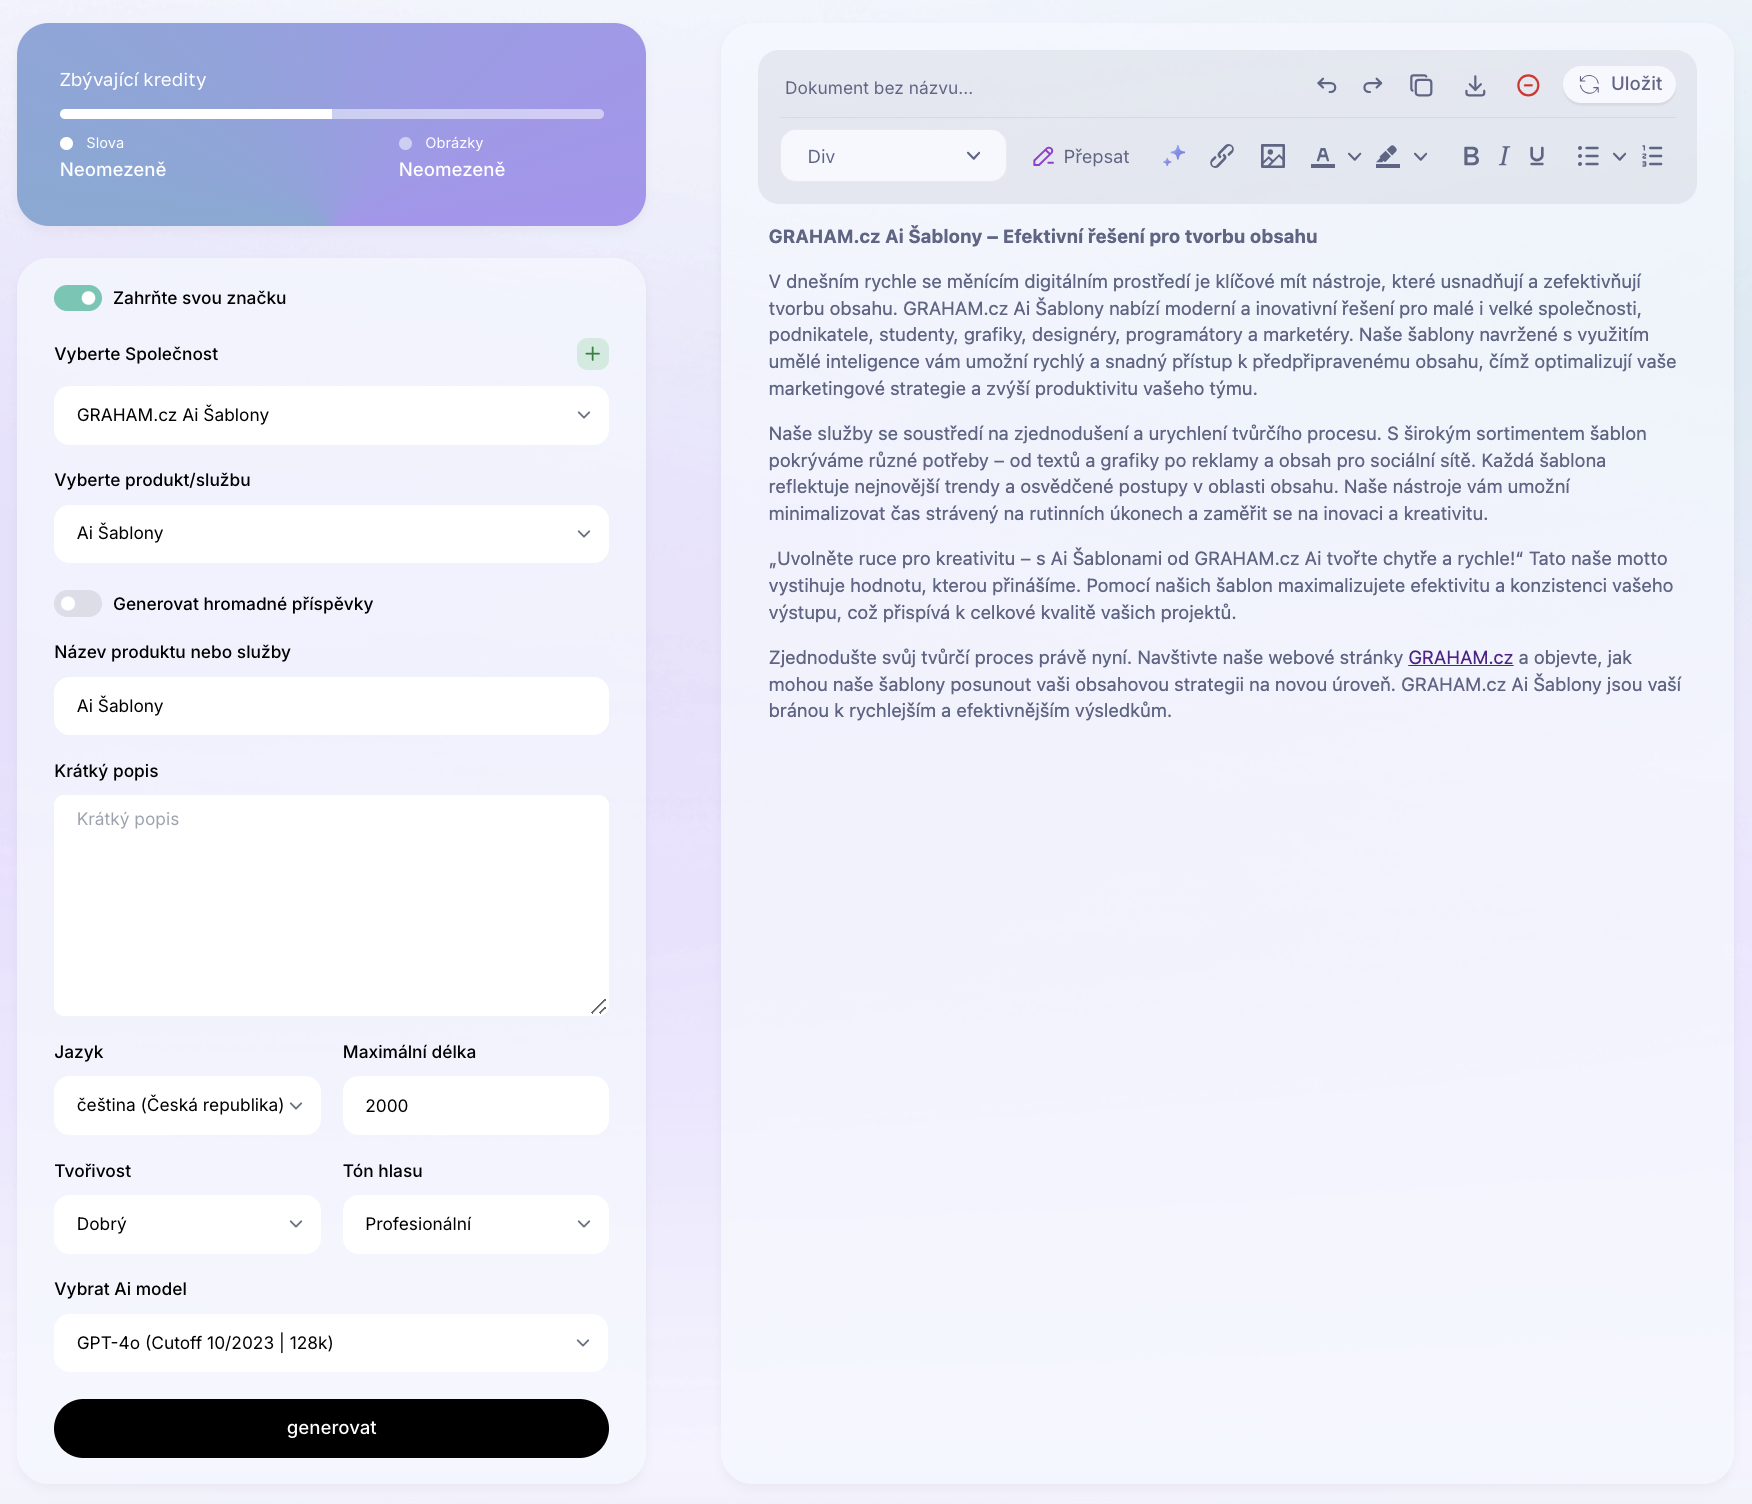Undo the last edit in the editor
Screen dimensions: 1752x1504
[x=1326, y=86]
